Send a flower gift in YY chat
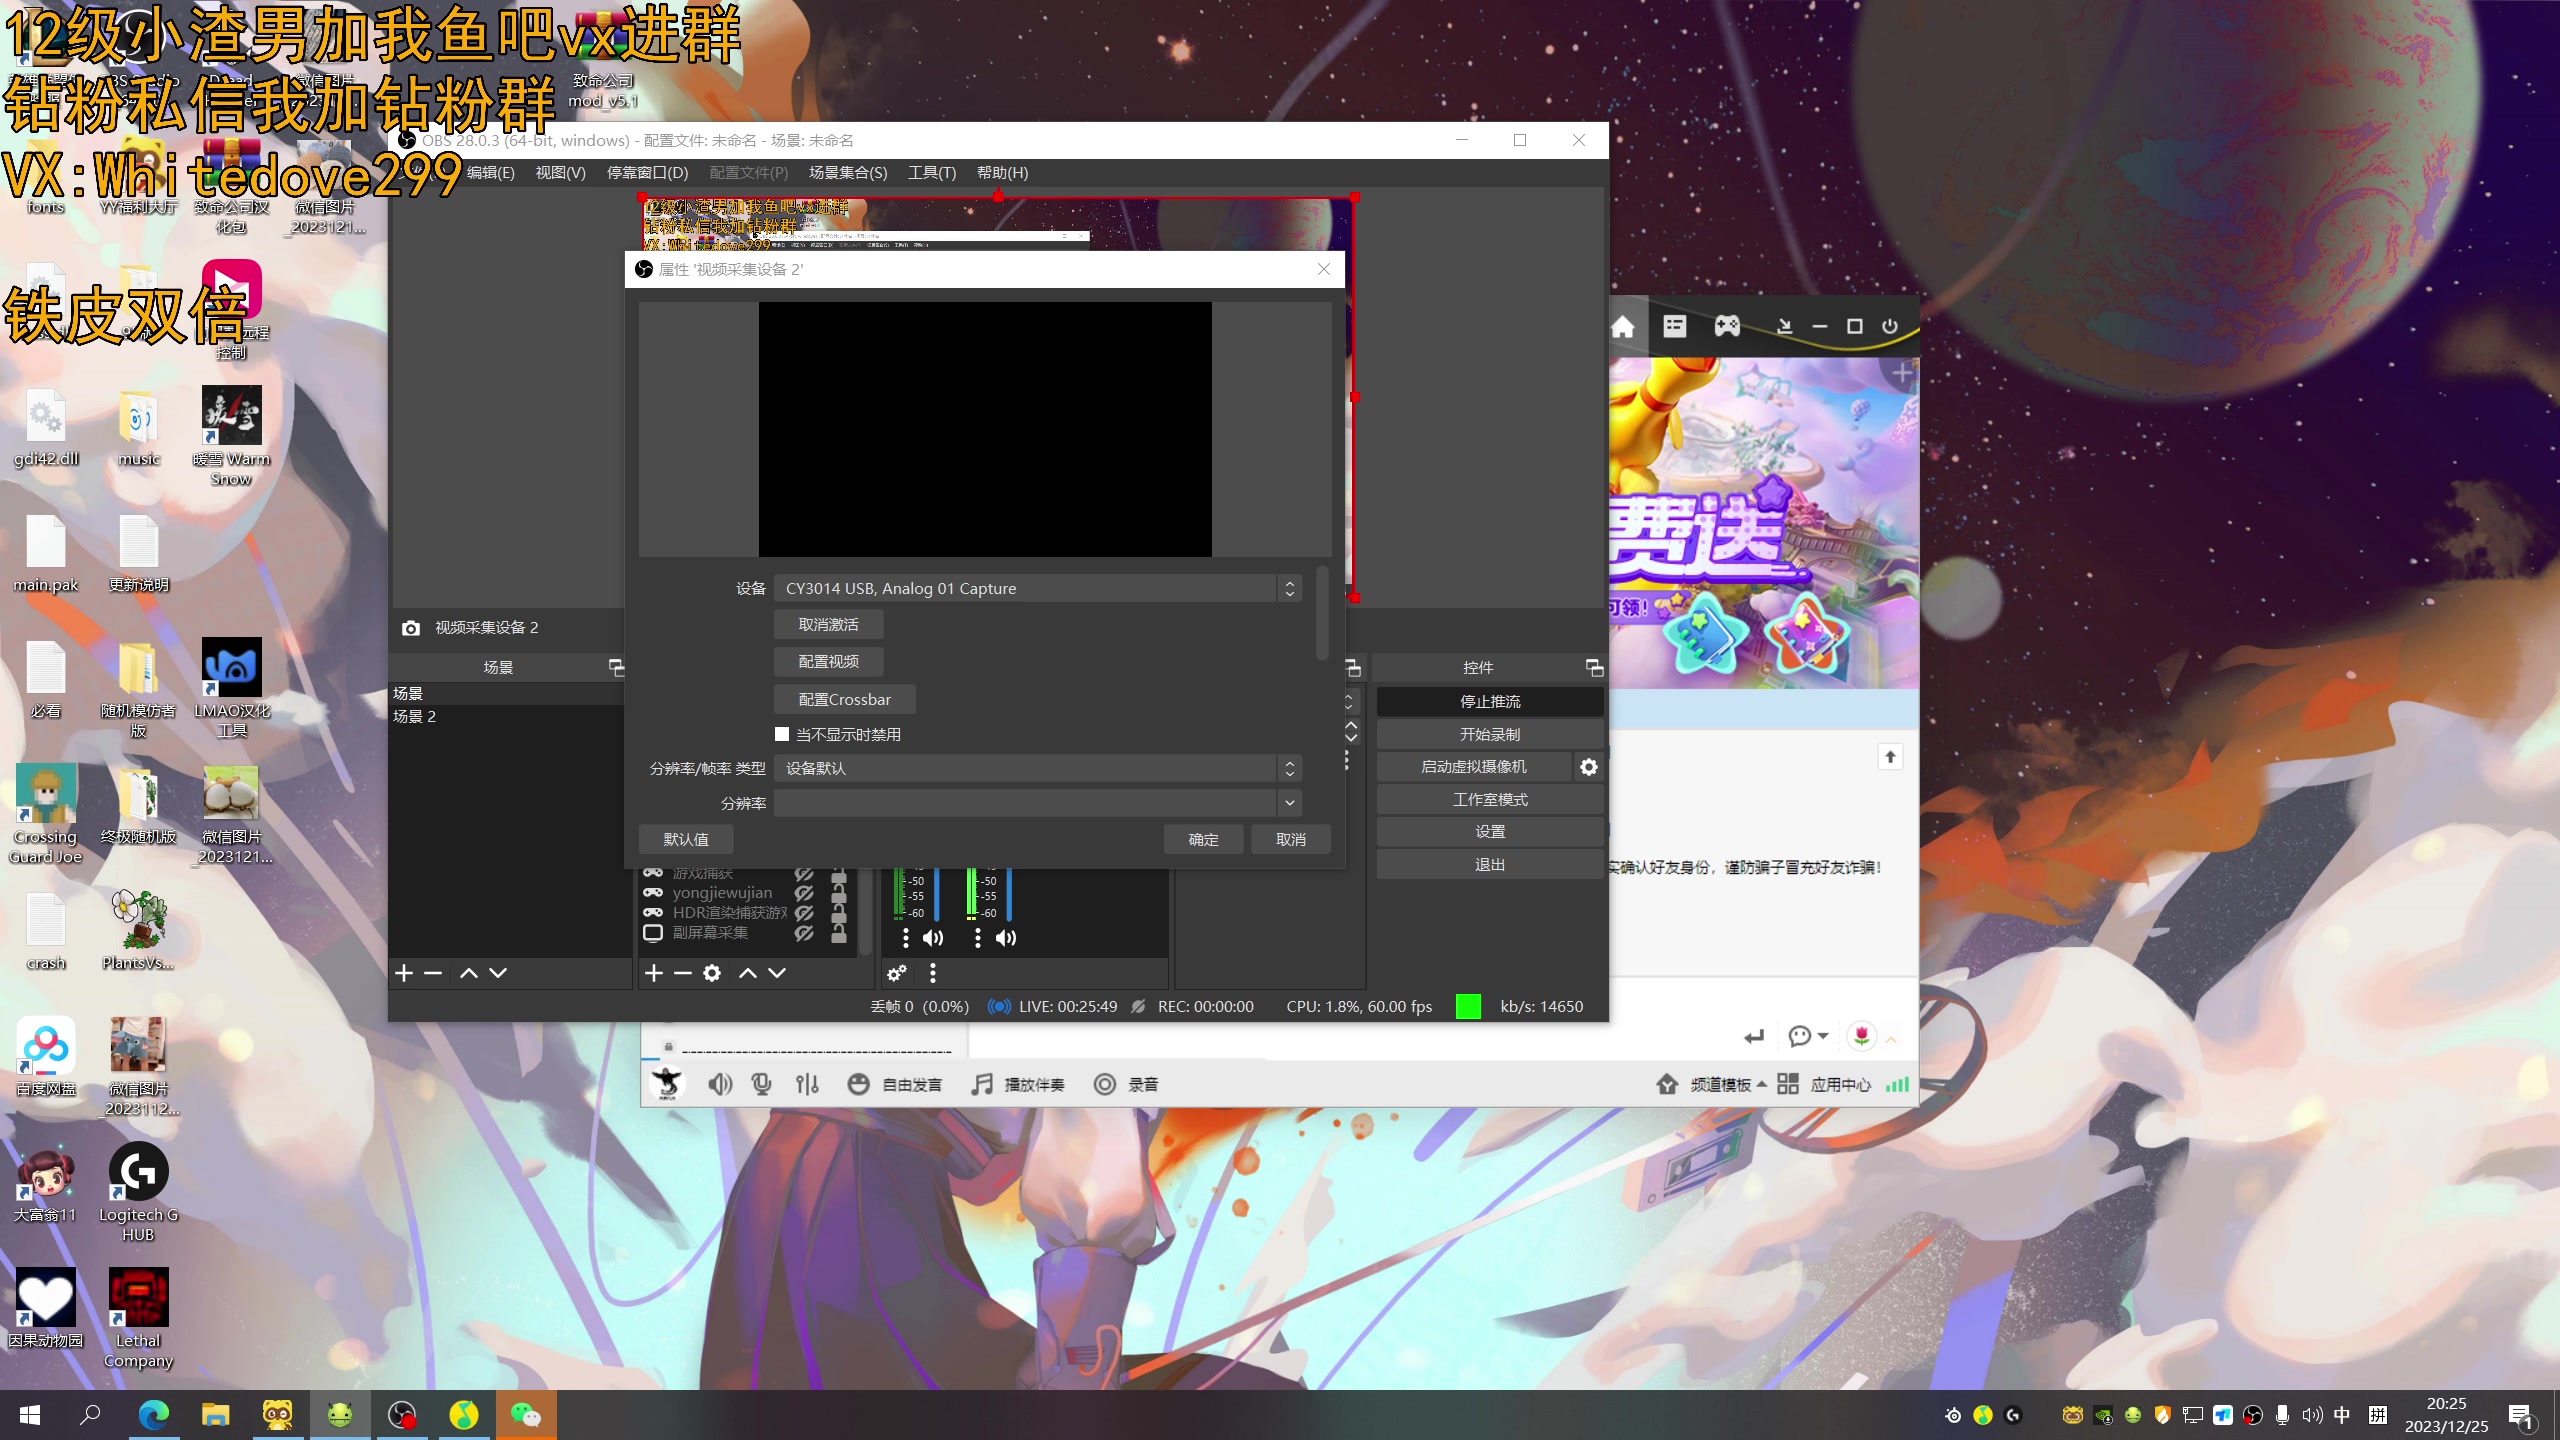 pos(1861,1036)
